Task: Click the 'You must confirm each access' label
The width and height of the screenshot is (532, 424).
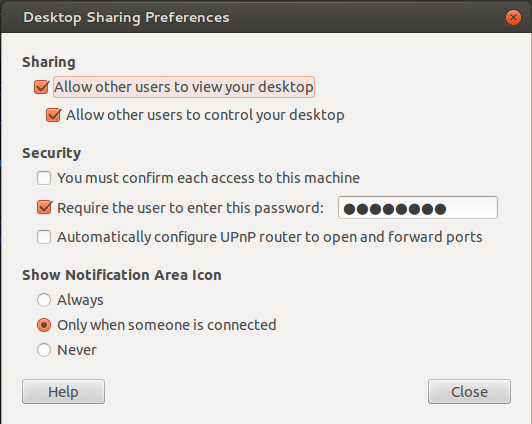Action: point(208,178)
